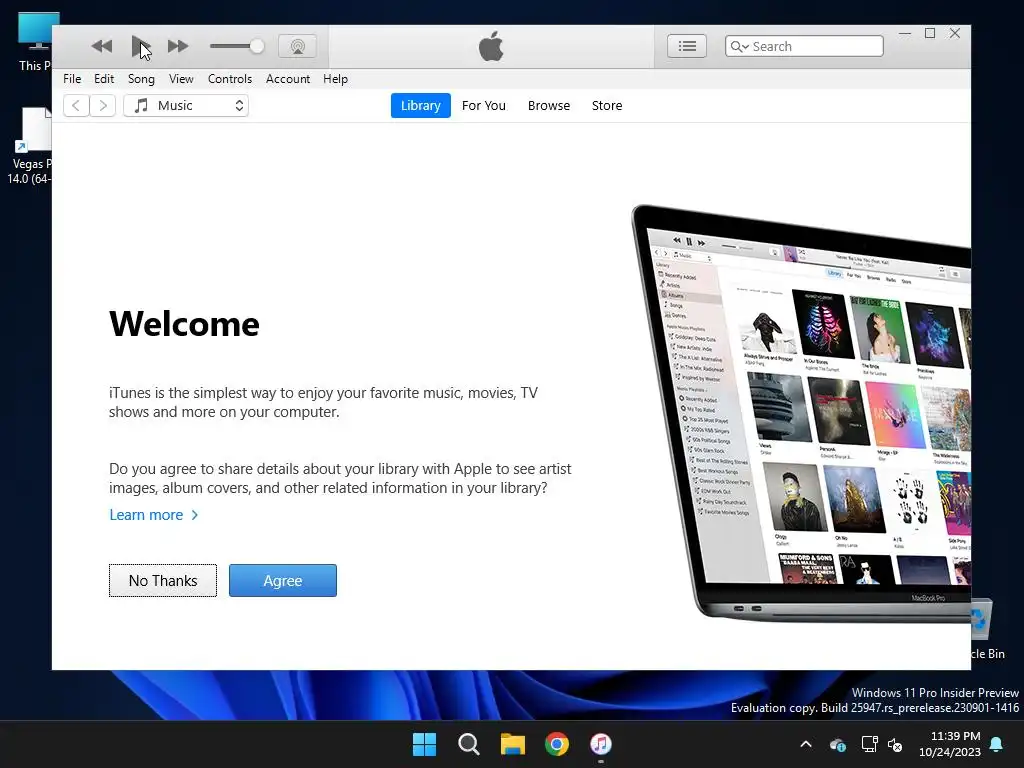Open the Help menu

336,79
